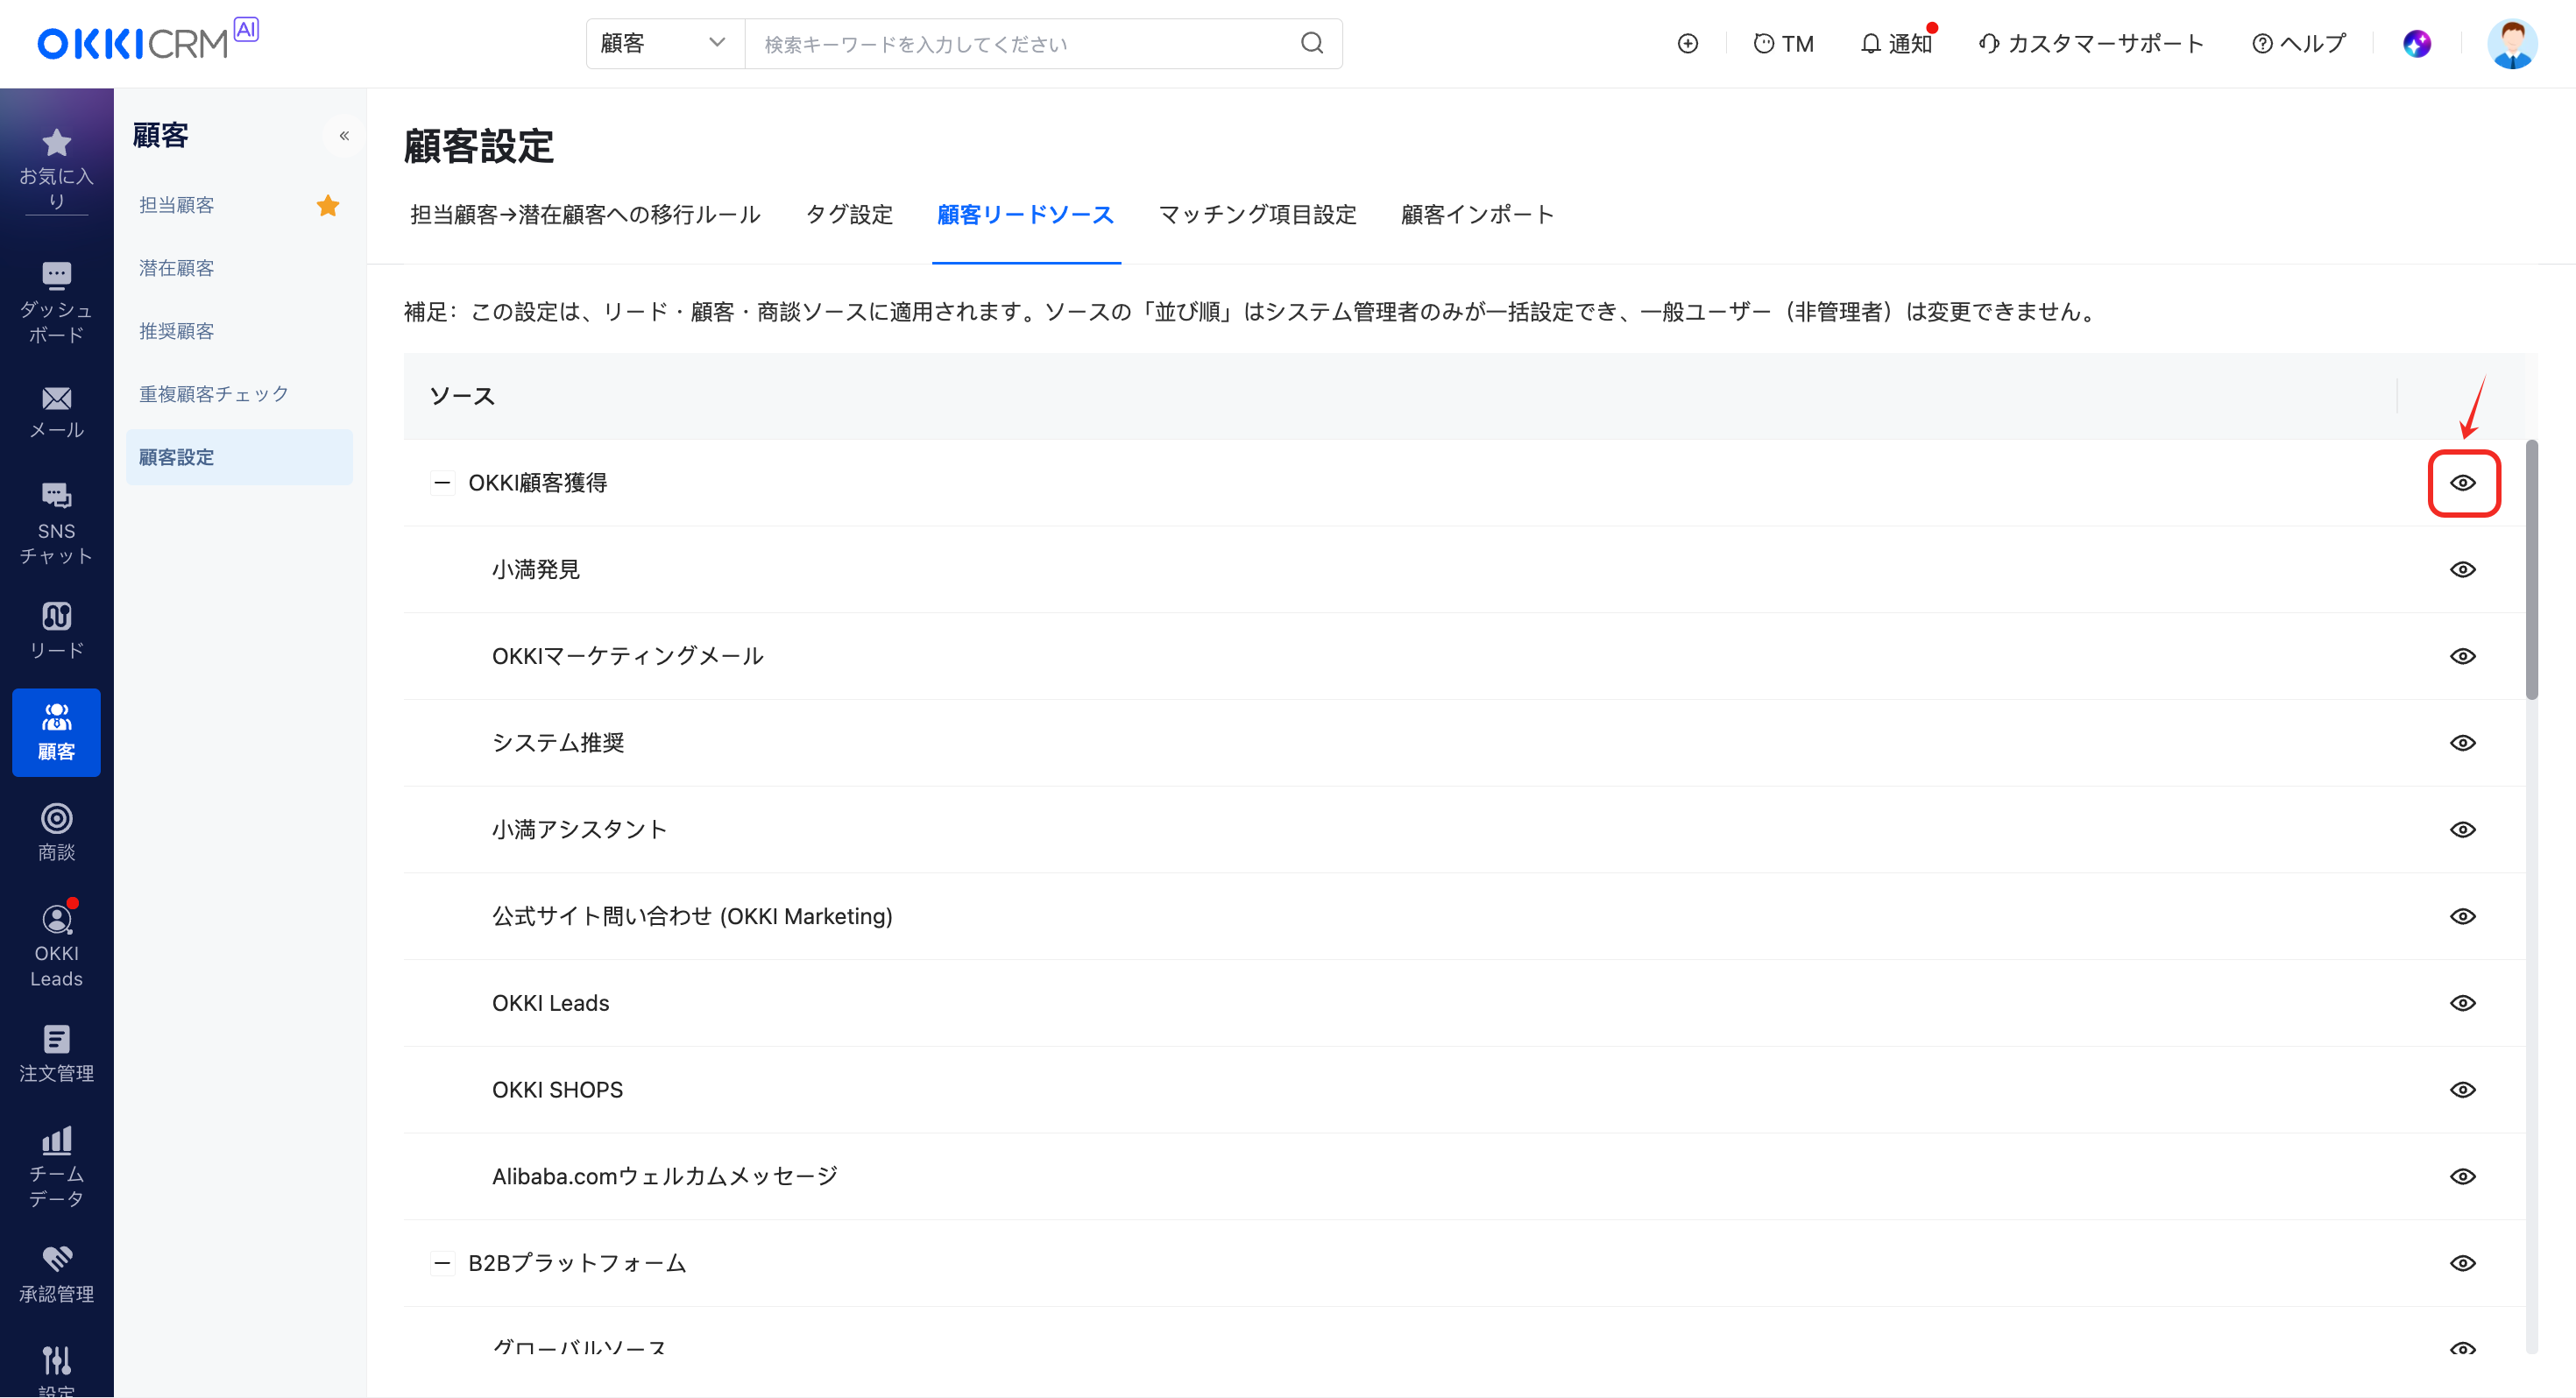2576x1398 pixels.
Task: Toggle visibility of Alibaba.comウェルカムメッセージ
Action: [x=2463, y=1176]
